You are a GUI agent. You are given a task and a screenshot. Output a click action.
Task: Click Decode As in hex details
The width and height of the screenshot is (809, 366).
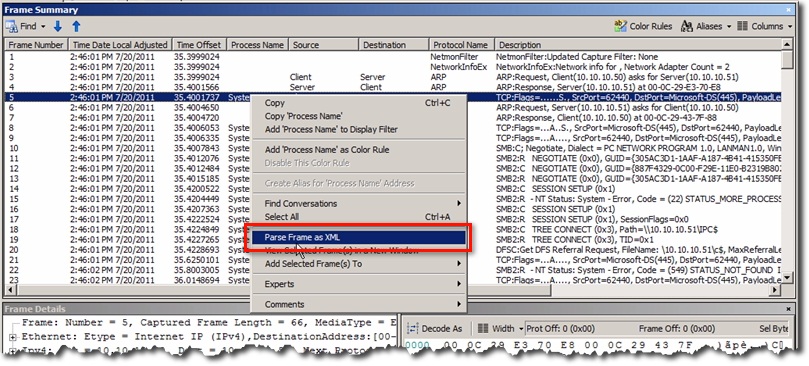tap(435, 328)
